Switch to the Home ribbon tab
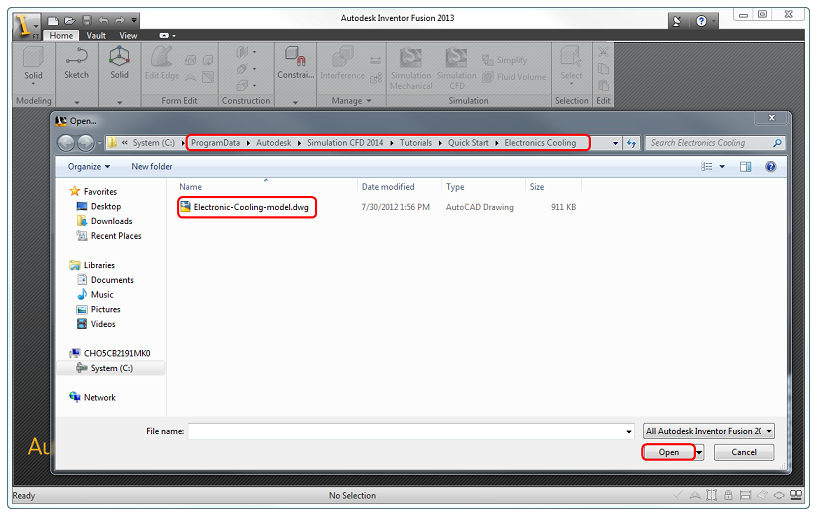817x516 pixels. pyautogui.click(x=61, y=35)
